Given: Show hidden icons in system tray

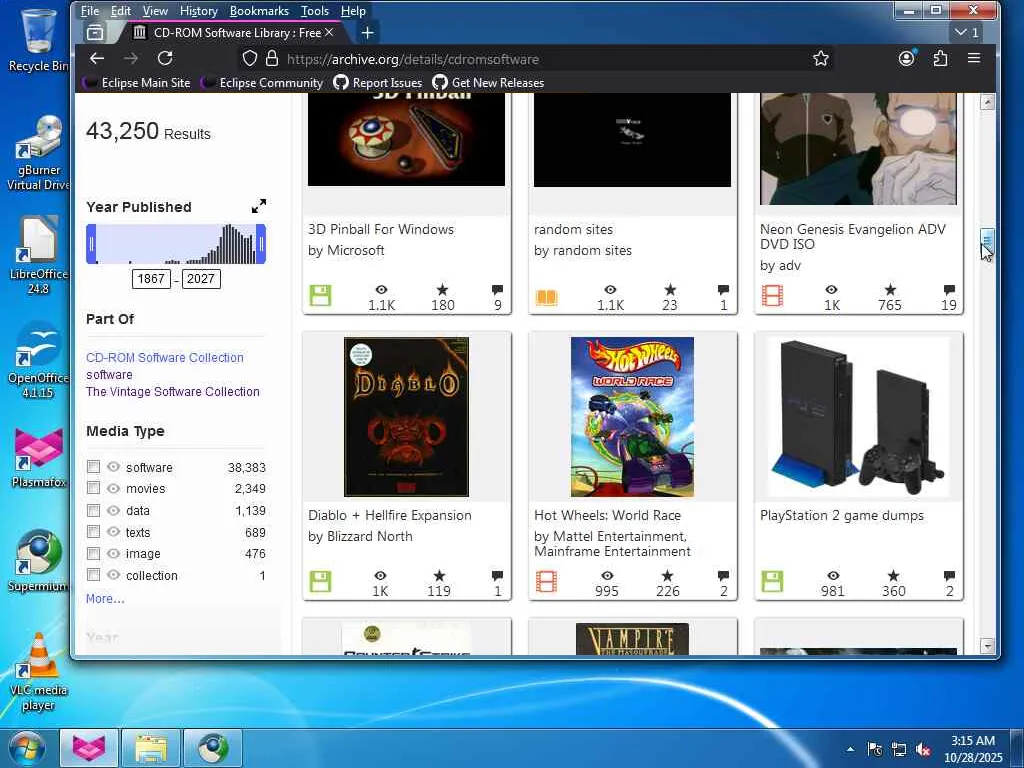Looking at the screenshot, I should point(850,749).
